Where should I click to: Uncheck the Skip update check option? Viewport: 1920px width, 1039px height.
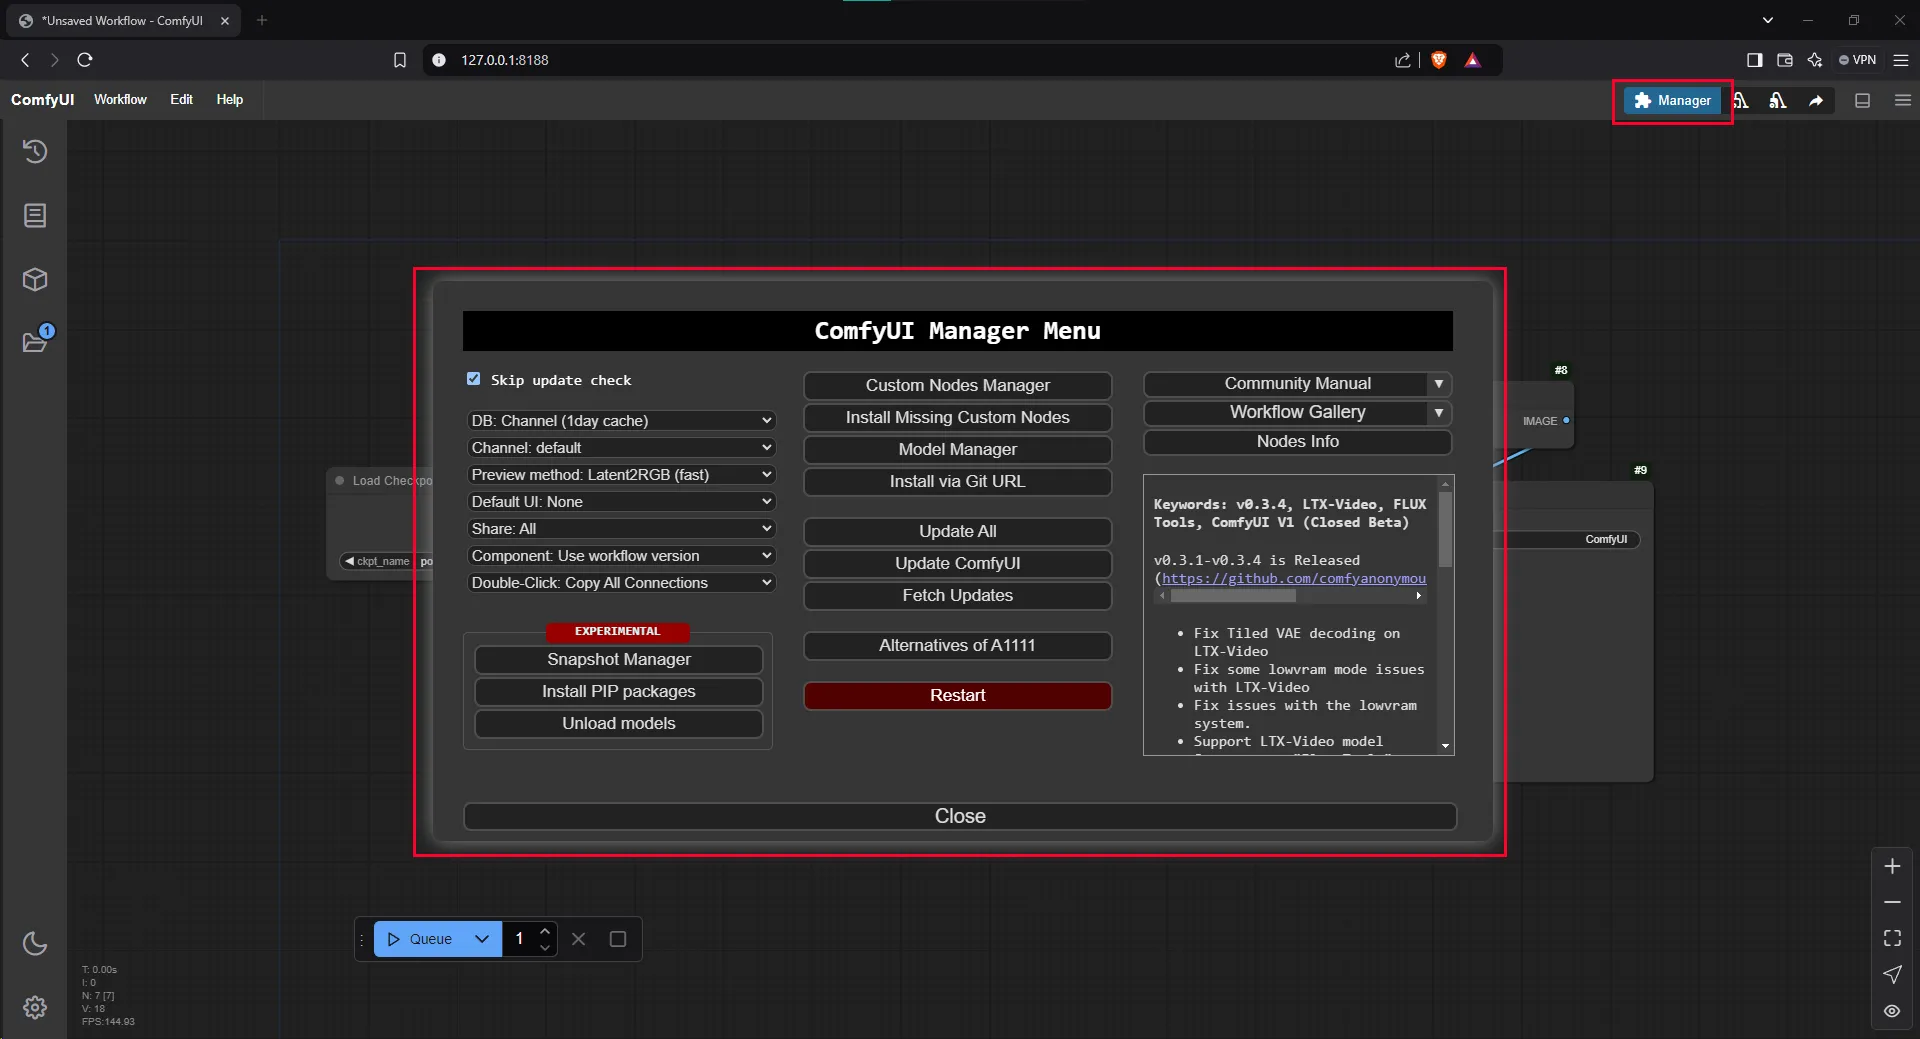[475, 380]
